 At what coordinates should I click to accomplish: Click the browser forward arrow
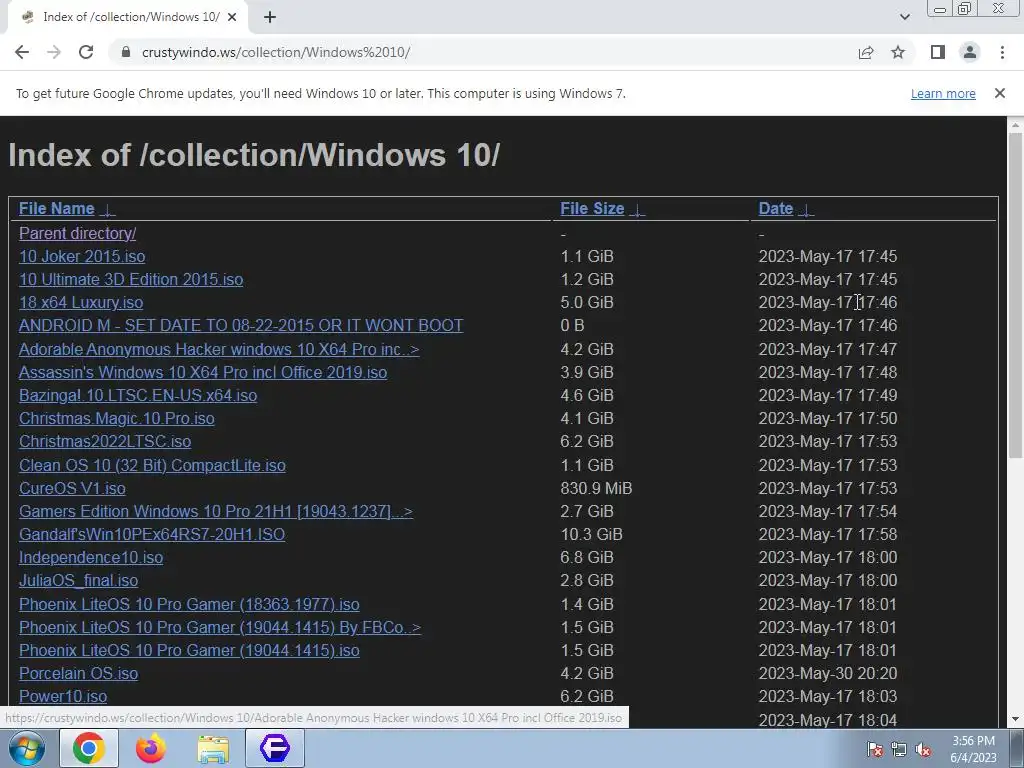(54, 52)
